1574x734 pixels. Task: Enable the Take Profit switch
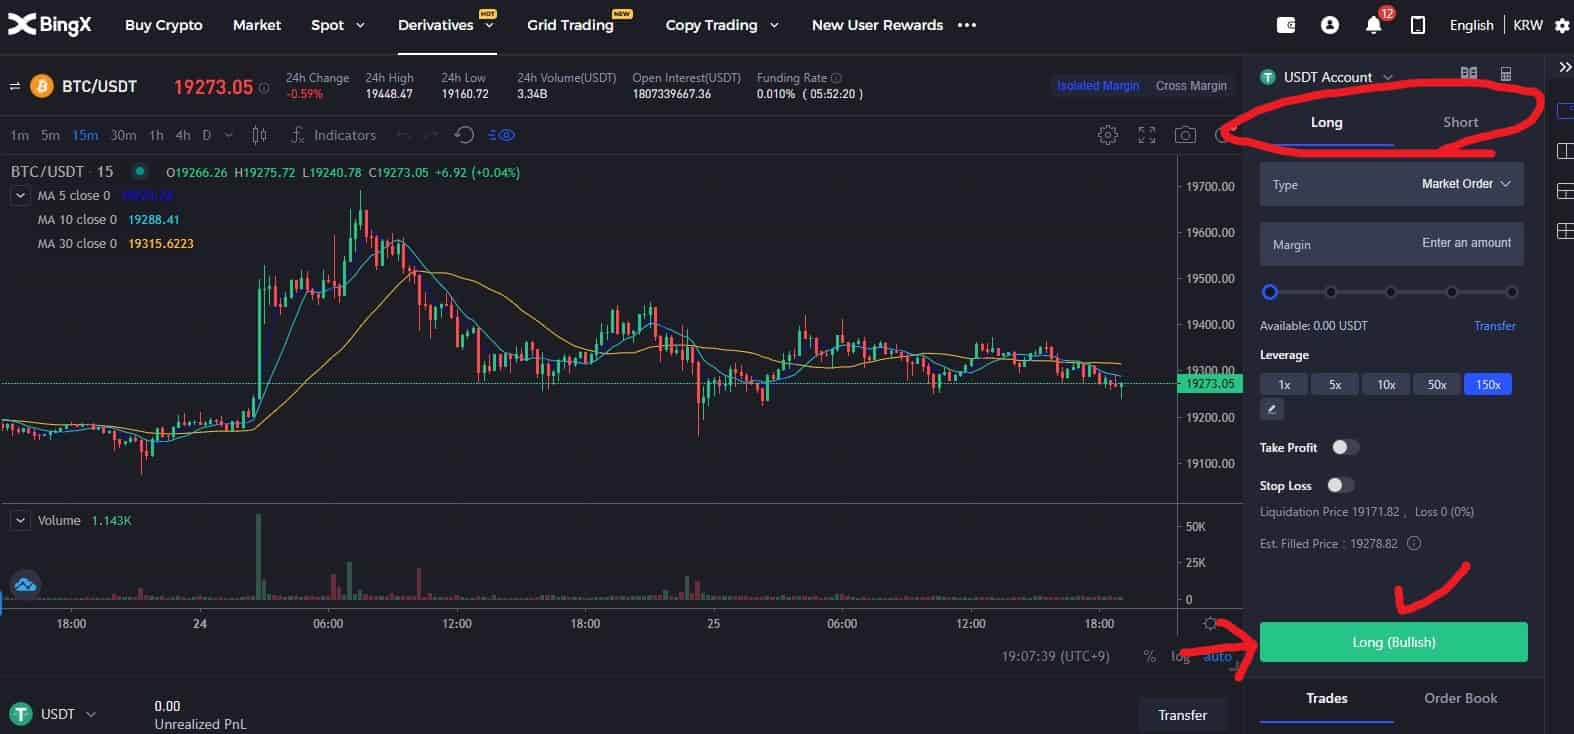1345,447
